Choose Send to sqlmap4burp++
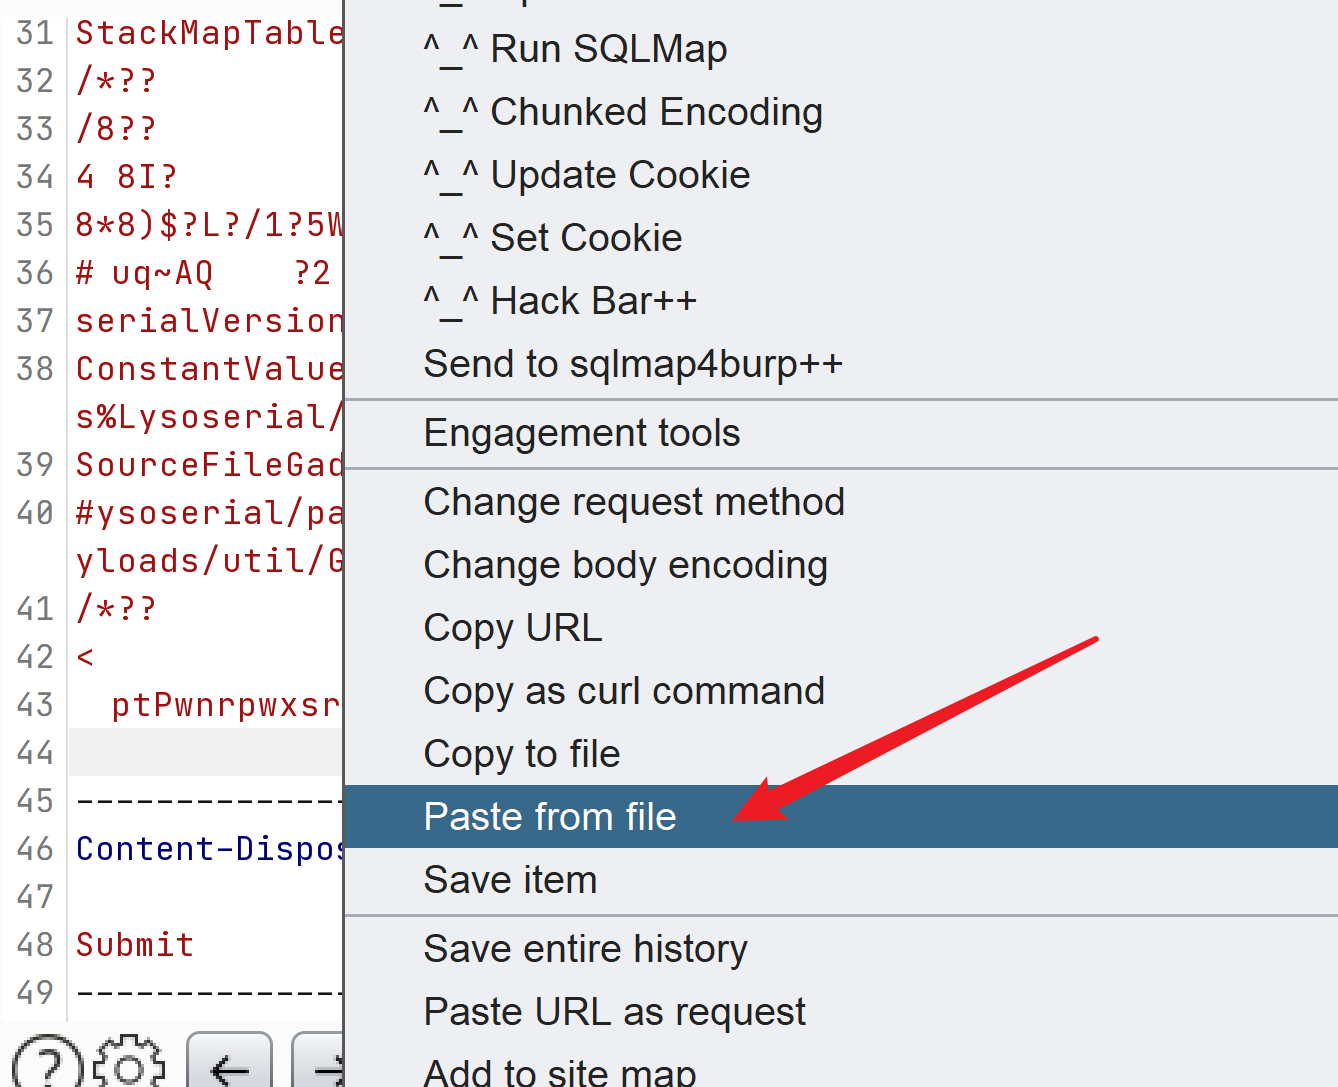Screen dimensions: 1338x1087 [633, 364]
